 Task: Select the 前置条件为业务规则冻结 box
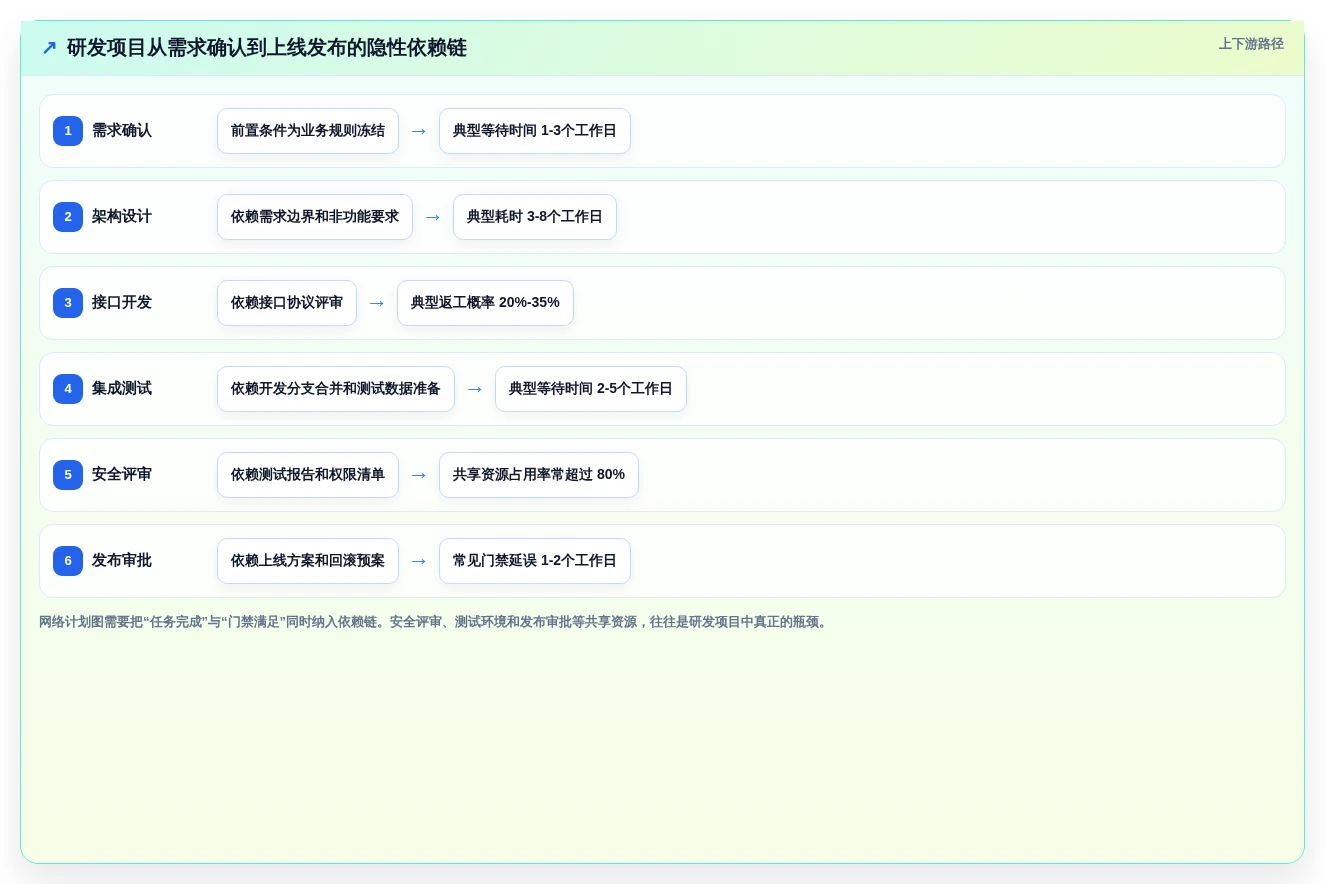[308, 131]
